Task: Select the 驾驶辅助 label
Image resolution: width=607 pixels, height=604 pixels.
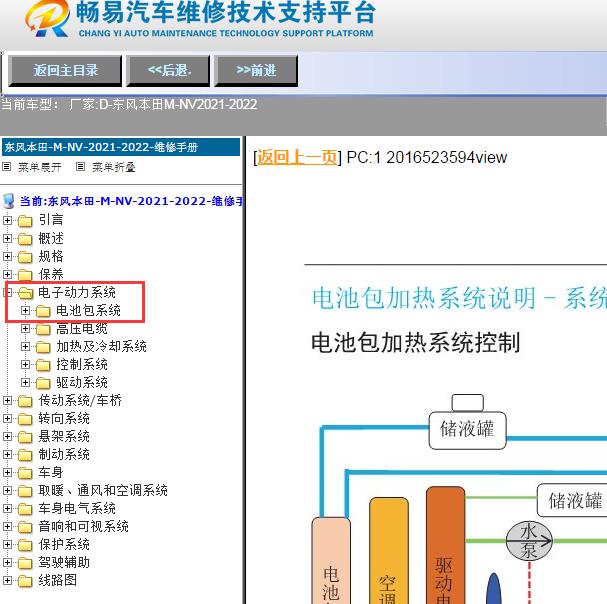Action: point(64,563)
